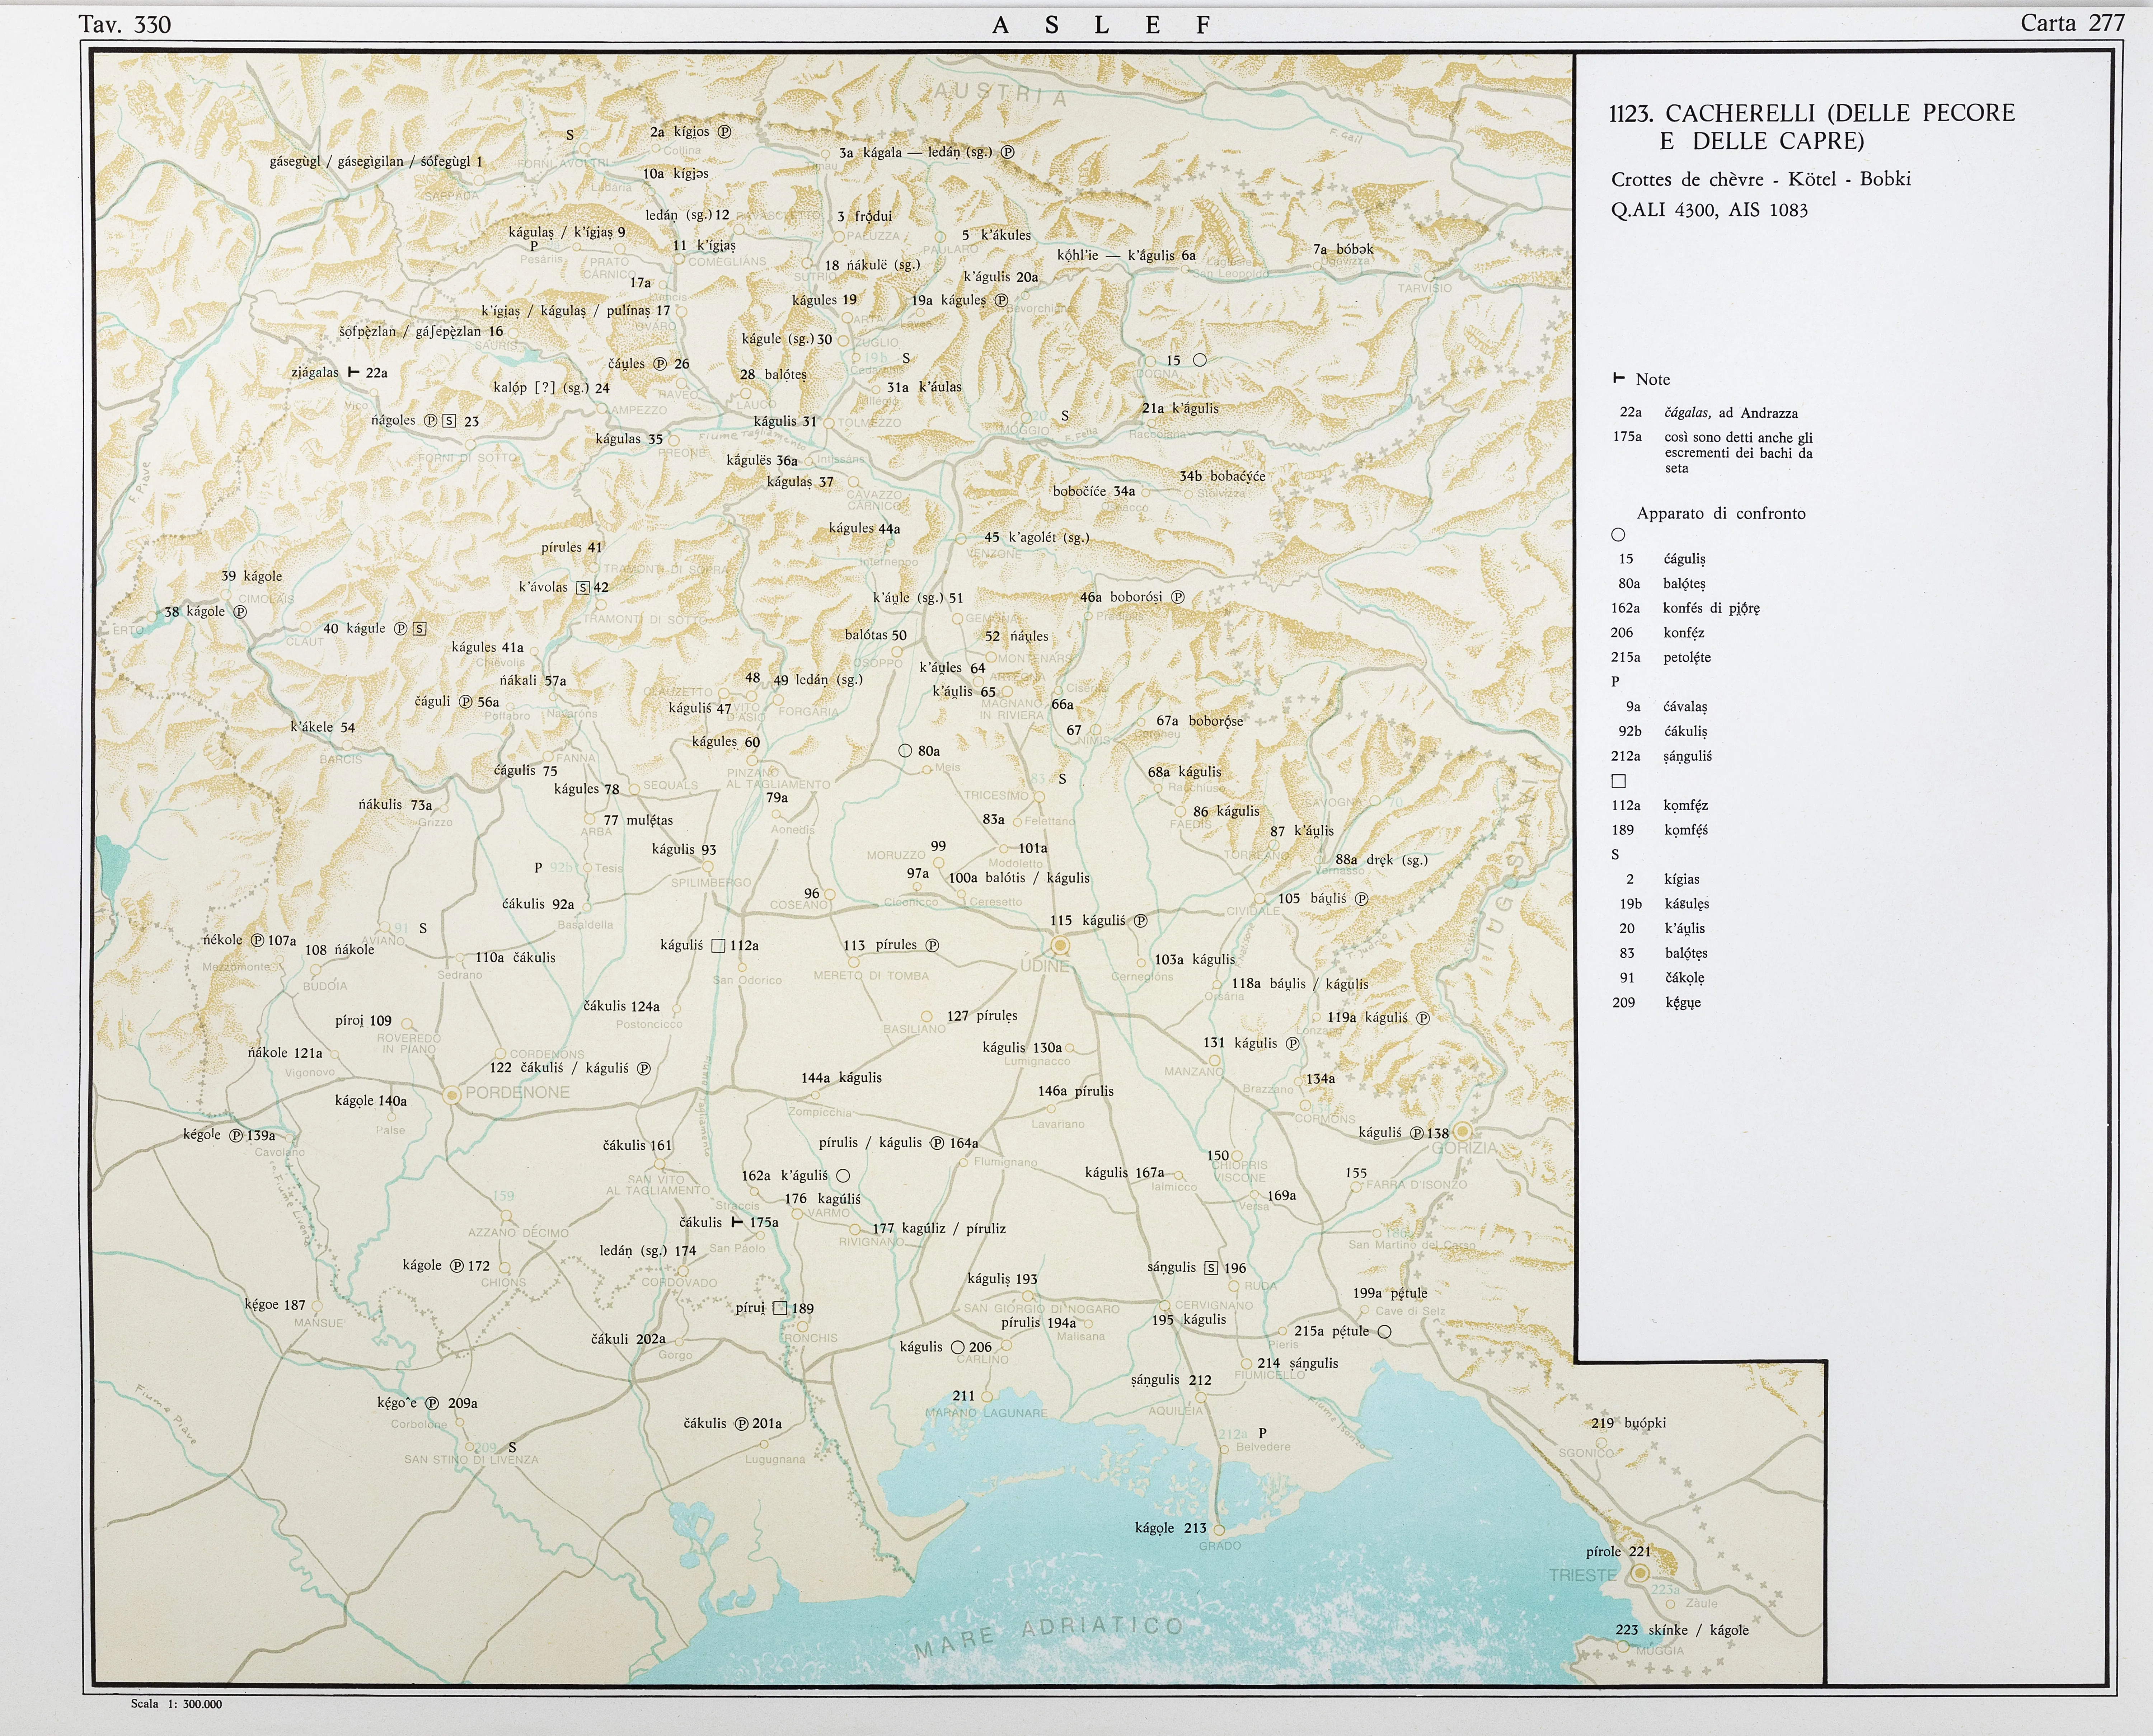
Task: Click the open circle symbol beside point 15
Action: pyautogui.click(x=1200, y=360)
